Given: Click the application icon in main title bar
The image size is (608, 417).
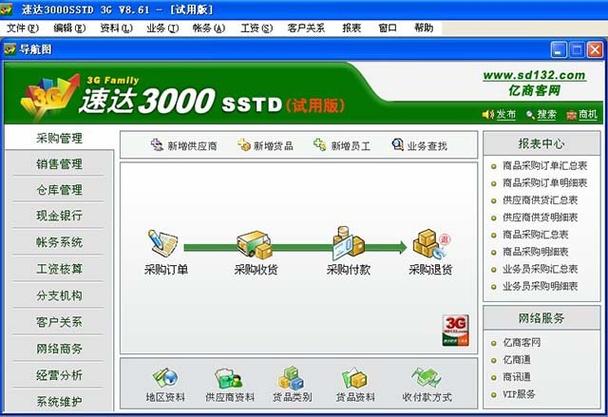Looking at the screenshot, I should tap(6, 9).
